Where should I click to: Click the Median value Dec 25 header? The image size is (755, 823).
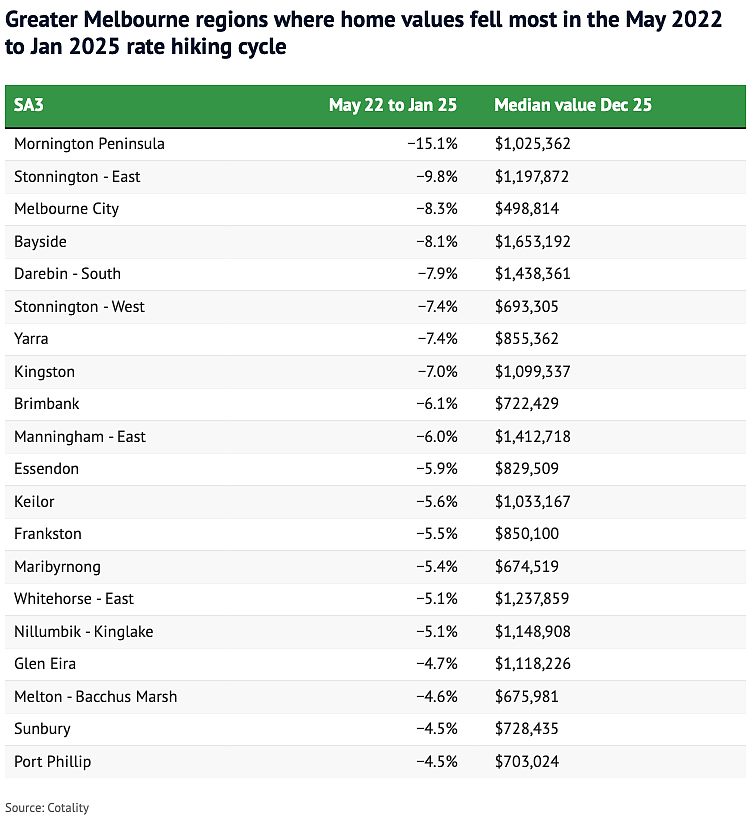tap(573, 105)
